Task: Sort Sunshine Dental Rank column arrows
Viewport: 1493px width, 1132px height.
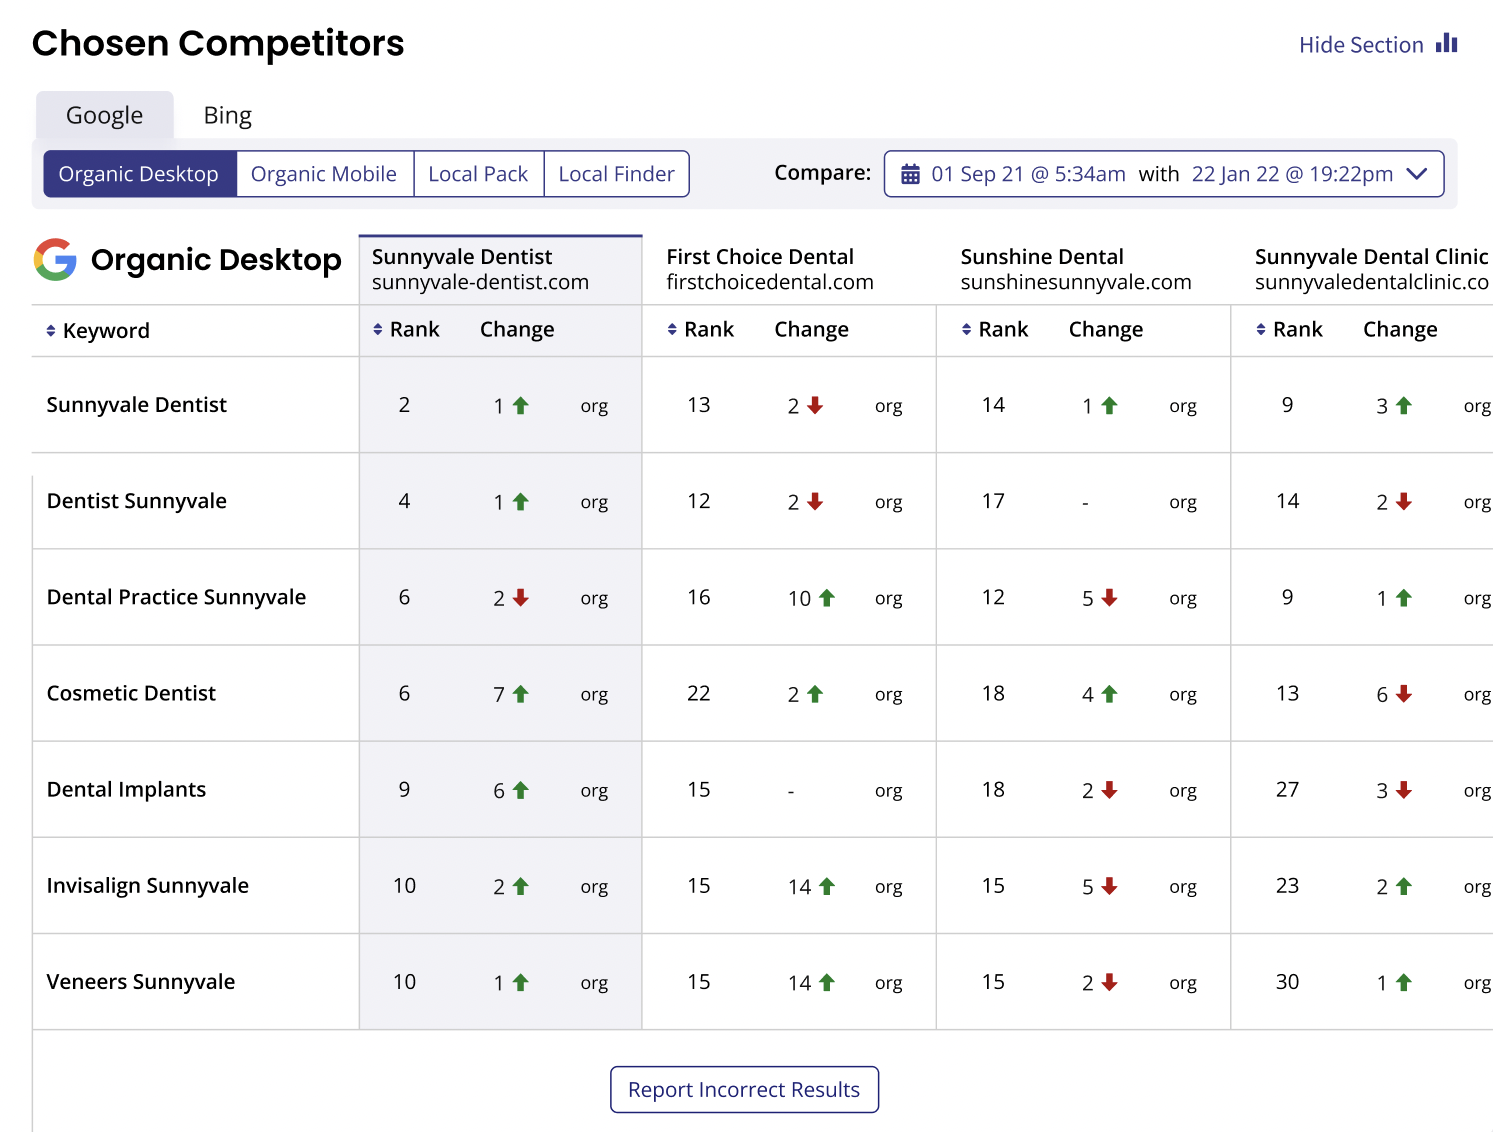Action: coord(966,330)
